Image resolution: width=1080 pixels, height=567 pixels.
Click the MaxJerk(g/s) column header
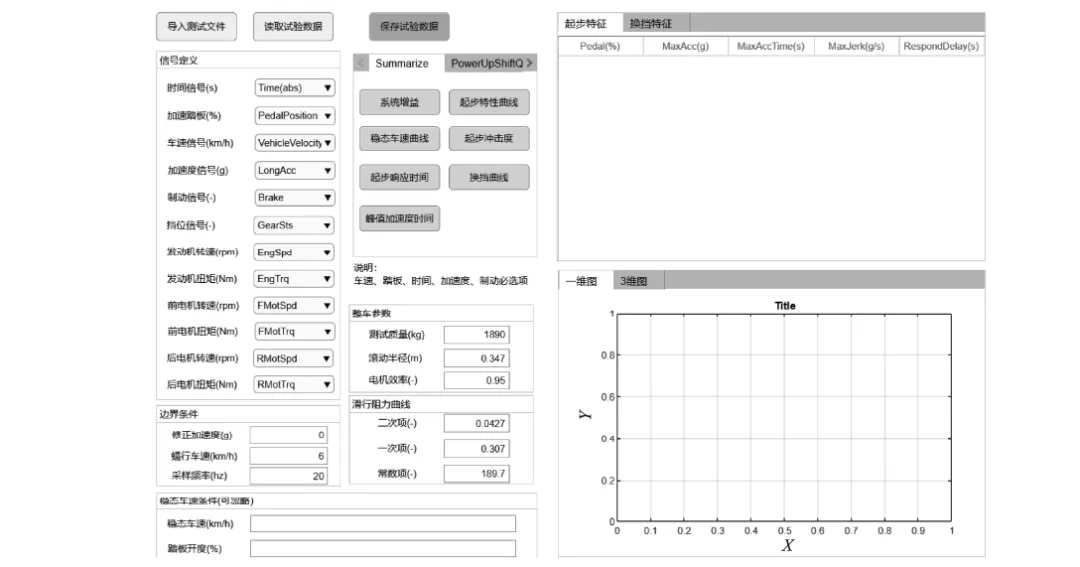[856, 46]
